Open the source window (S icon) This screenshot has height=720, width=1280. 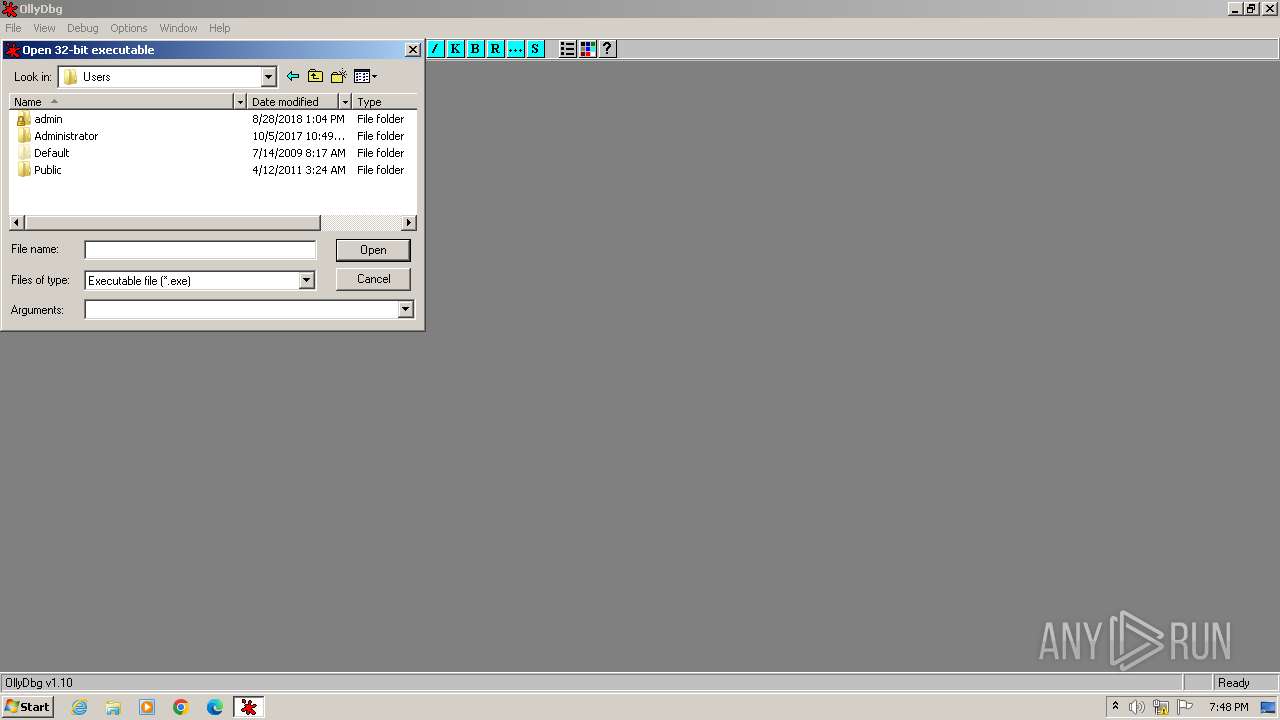535,48
